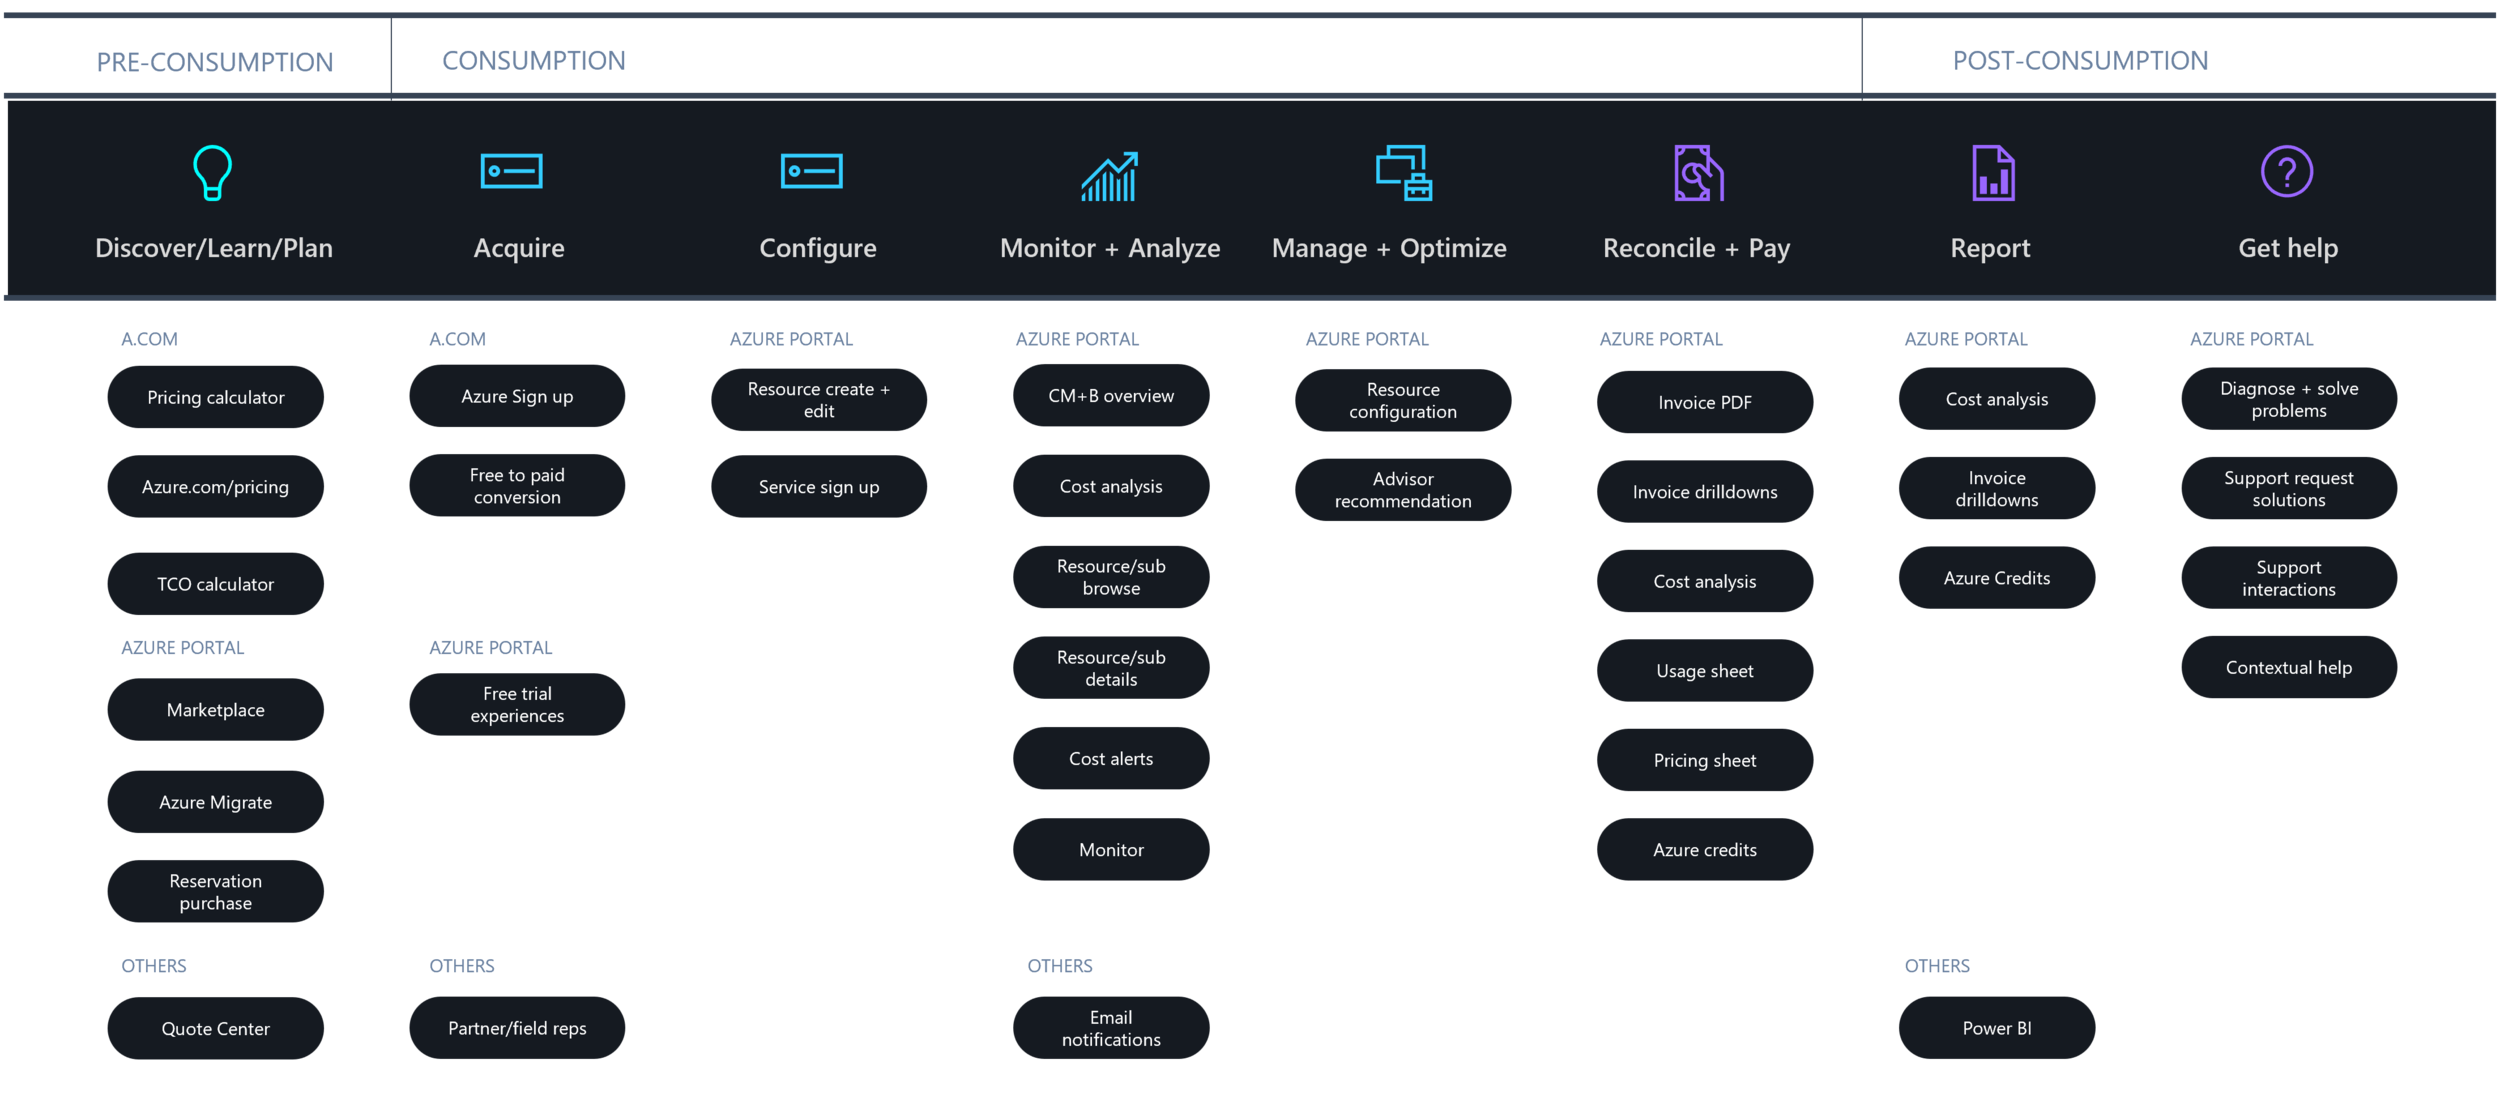Click Email notifications pill
Image resolution: width=2500 pixels, height=1111 pixels.
coord(1110,1028)
